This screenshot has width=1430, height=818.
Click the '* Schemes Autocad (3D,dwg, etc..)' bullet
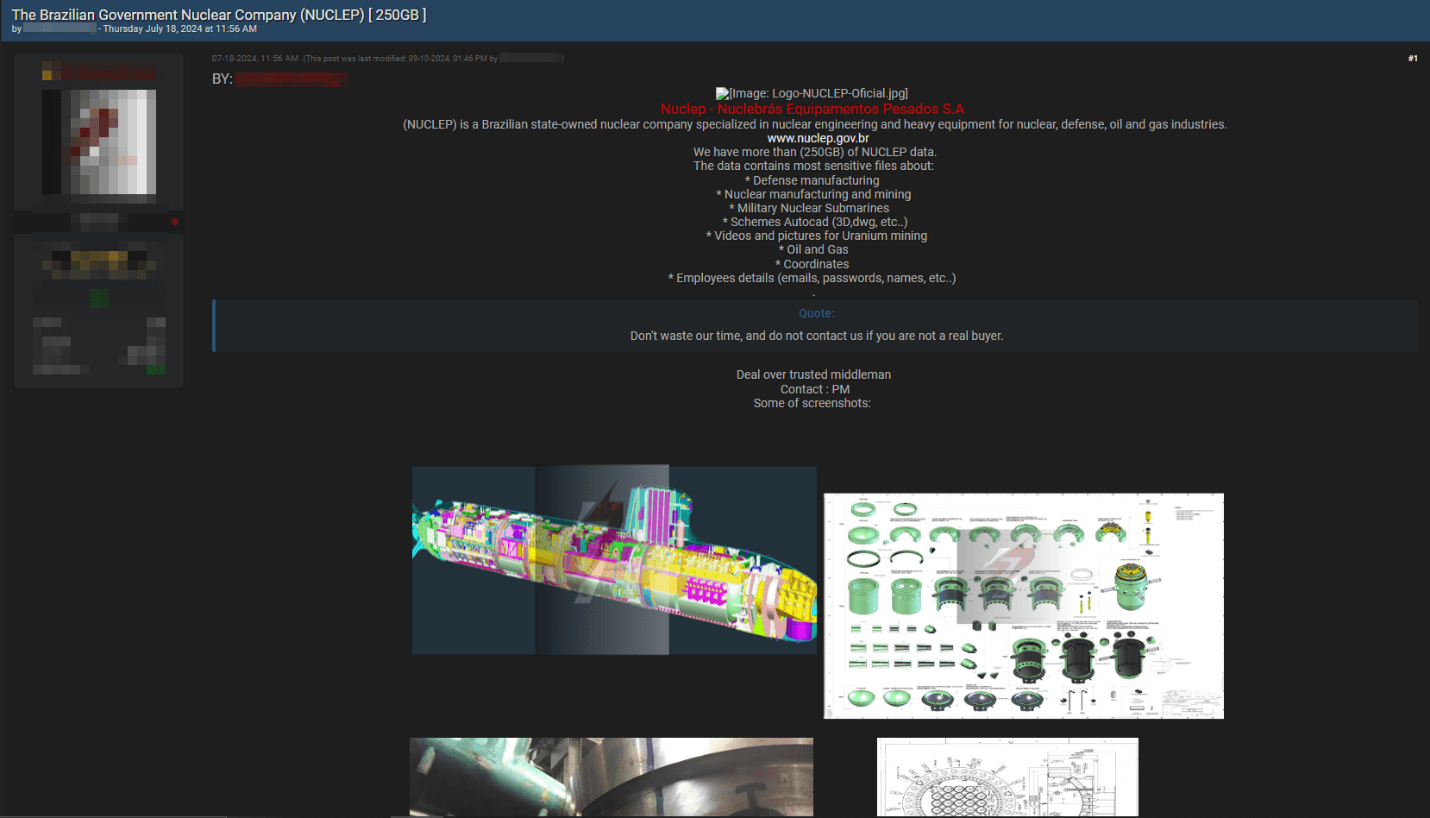[815, 222]
